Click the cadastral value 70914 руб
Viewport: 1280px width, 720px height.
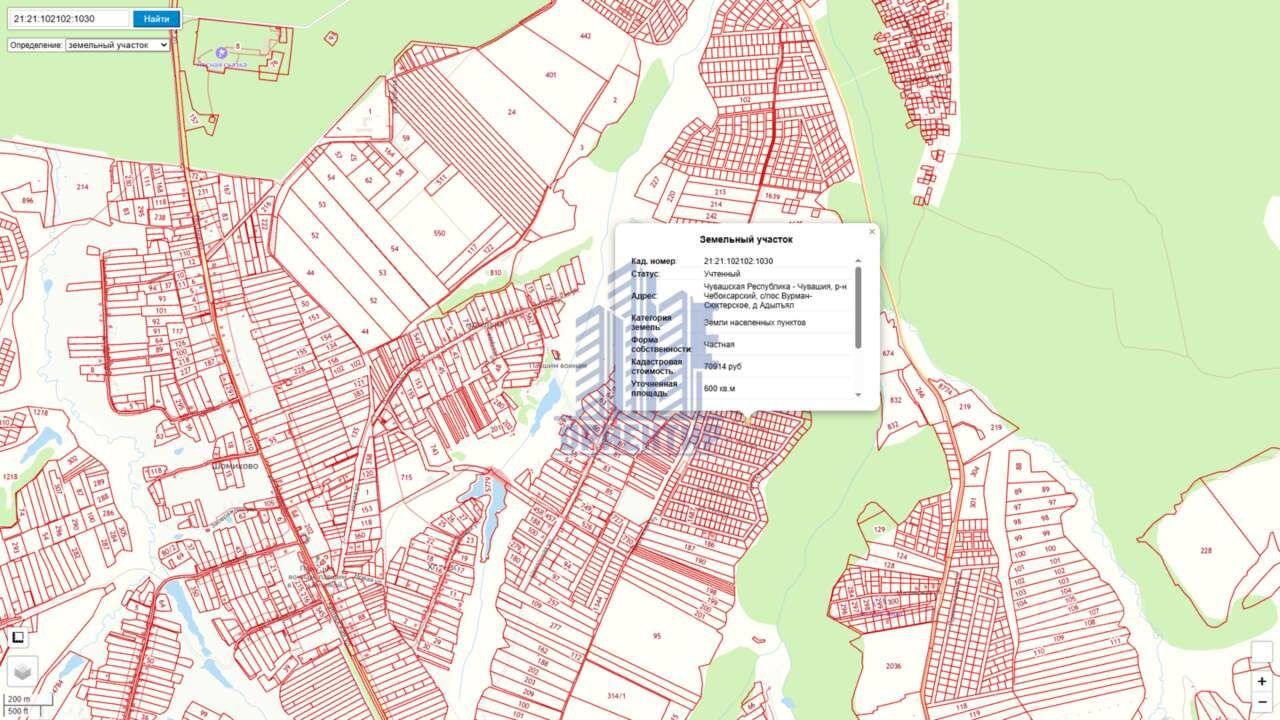[723, 367]
